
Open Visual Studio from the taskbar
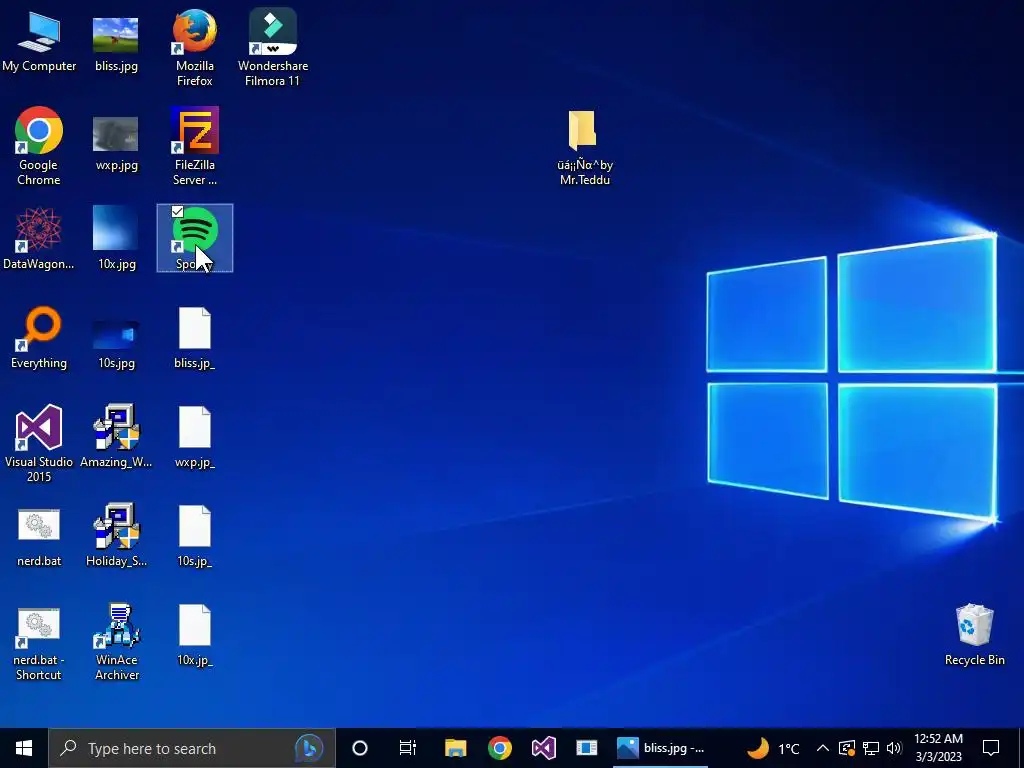(543, 748)
